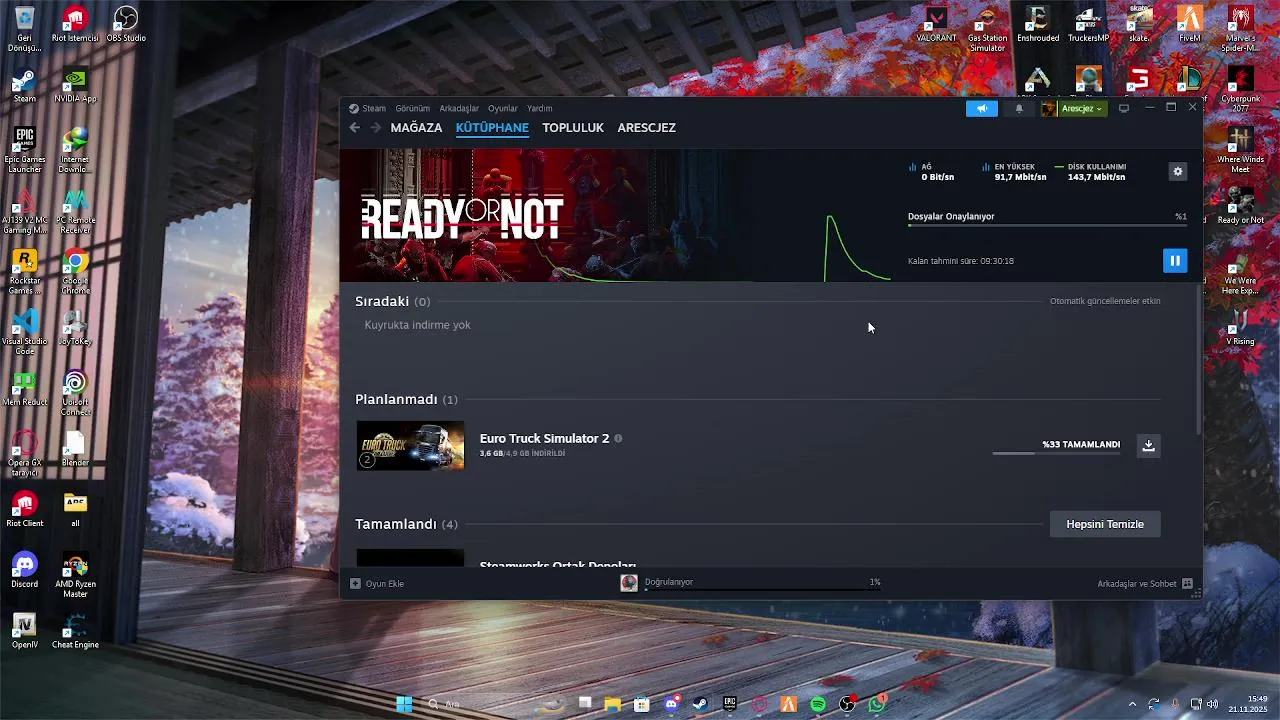Click Otomatik güncellemeler etkin text
Viewport: 1280px width, 720px height.
point(1105,301)
